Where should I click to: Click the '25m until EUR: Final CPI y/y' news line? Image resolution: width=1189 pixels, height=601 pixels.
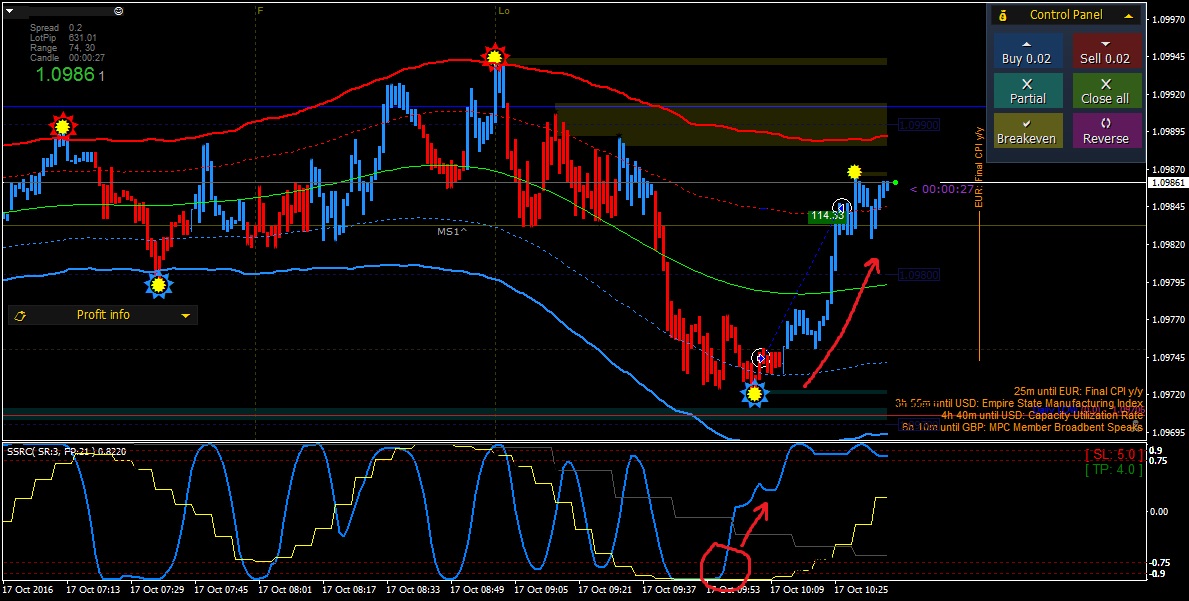point(1078,391)
